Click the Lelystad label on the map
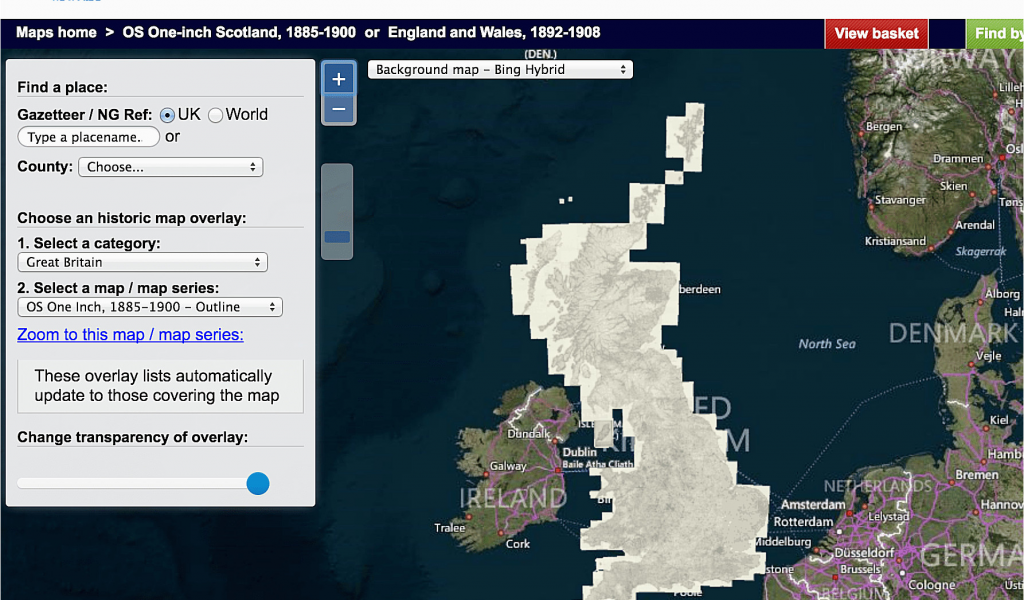The height and width of the screenshot is (600, 1024). click(888, 516)
